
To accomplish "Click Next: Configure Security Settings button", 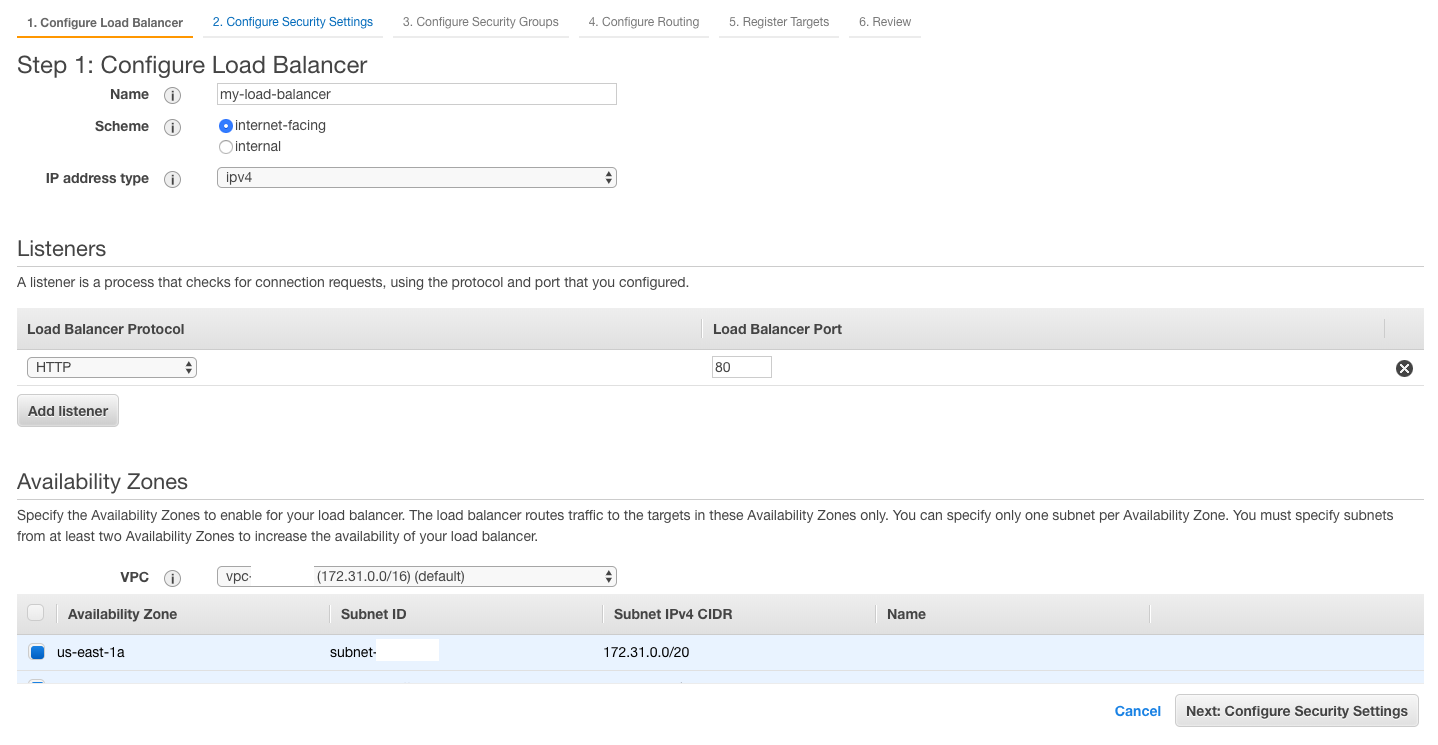I will pyautogui.click(x=1296, y=711).
